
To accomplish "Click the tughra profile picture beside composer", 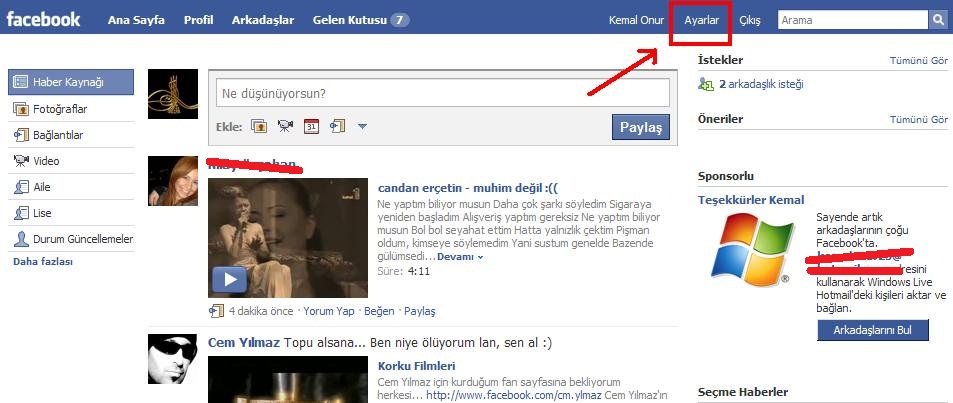I will [173, 94].
